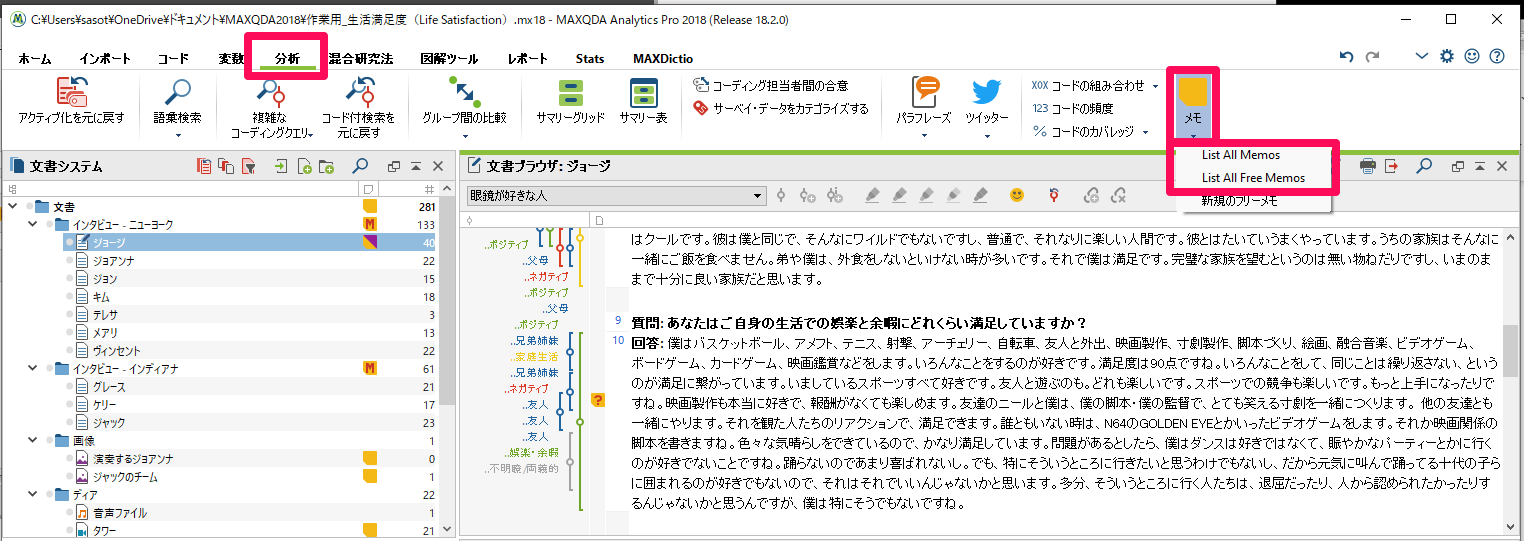Click the Redo arrow in title ribbon

tap(1373, 57)
